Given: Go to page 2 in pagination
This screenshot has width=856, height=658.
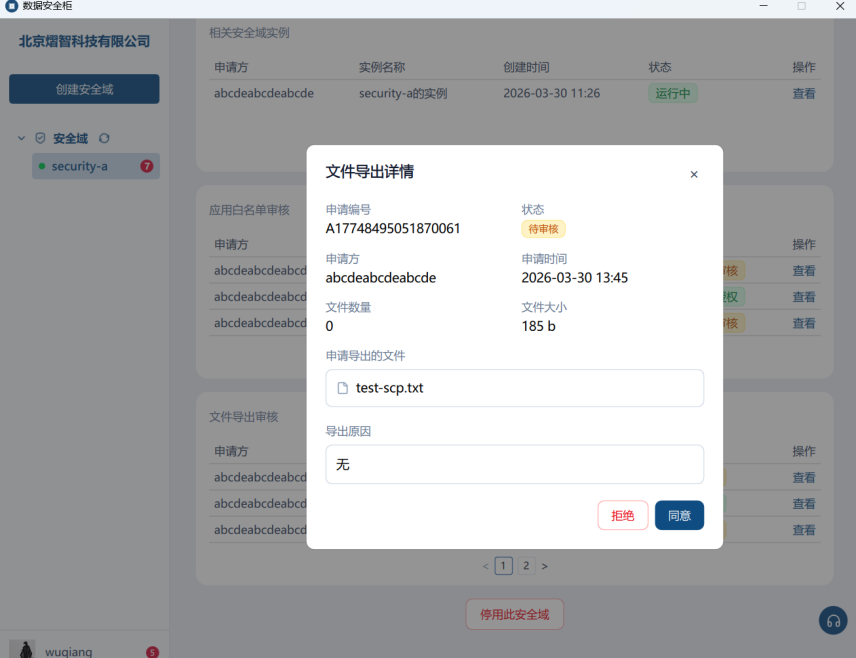Looking at the screenshot, I should point(526,566).
